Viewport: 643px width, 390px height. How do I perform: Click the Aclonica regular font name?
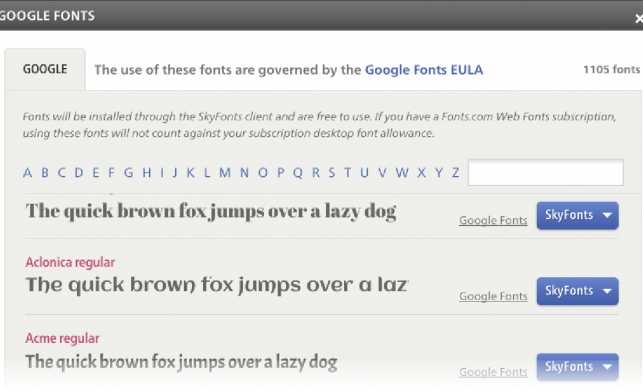[x=70, y=262]
